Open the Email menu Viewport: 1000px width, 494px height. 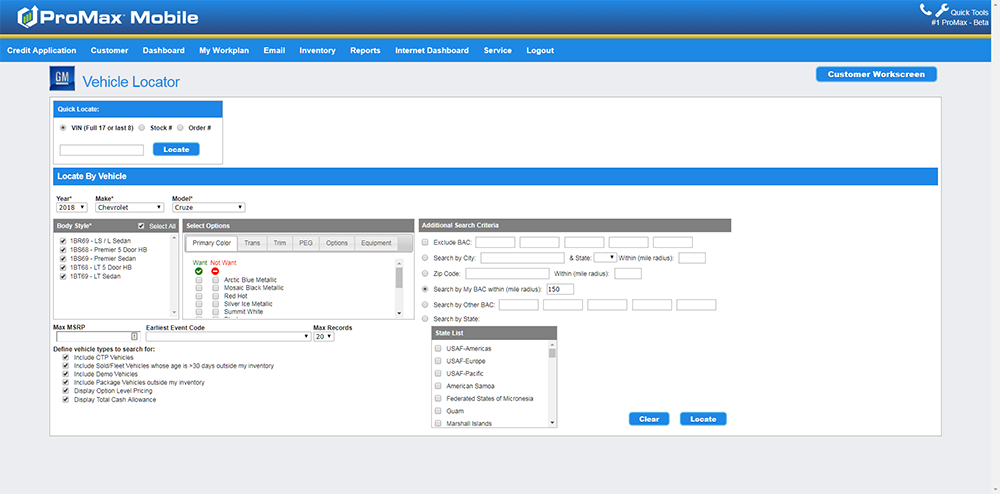[274, 50]
